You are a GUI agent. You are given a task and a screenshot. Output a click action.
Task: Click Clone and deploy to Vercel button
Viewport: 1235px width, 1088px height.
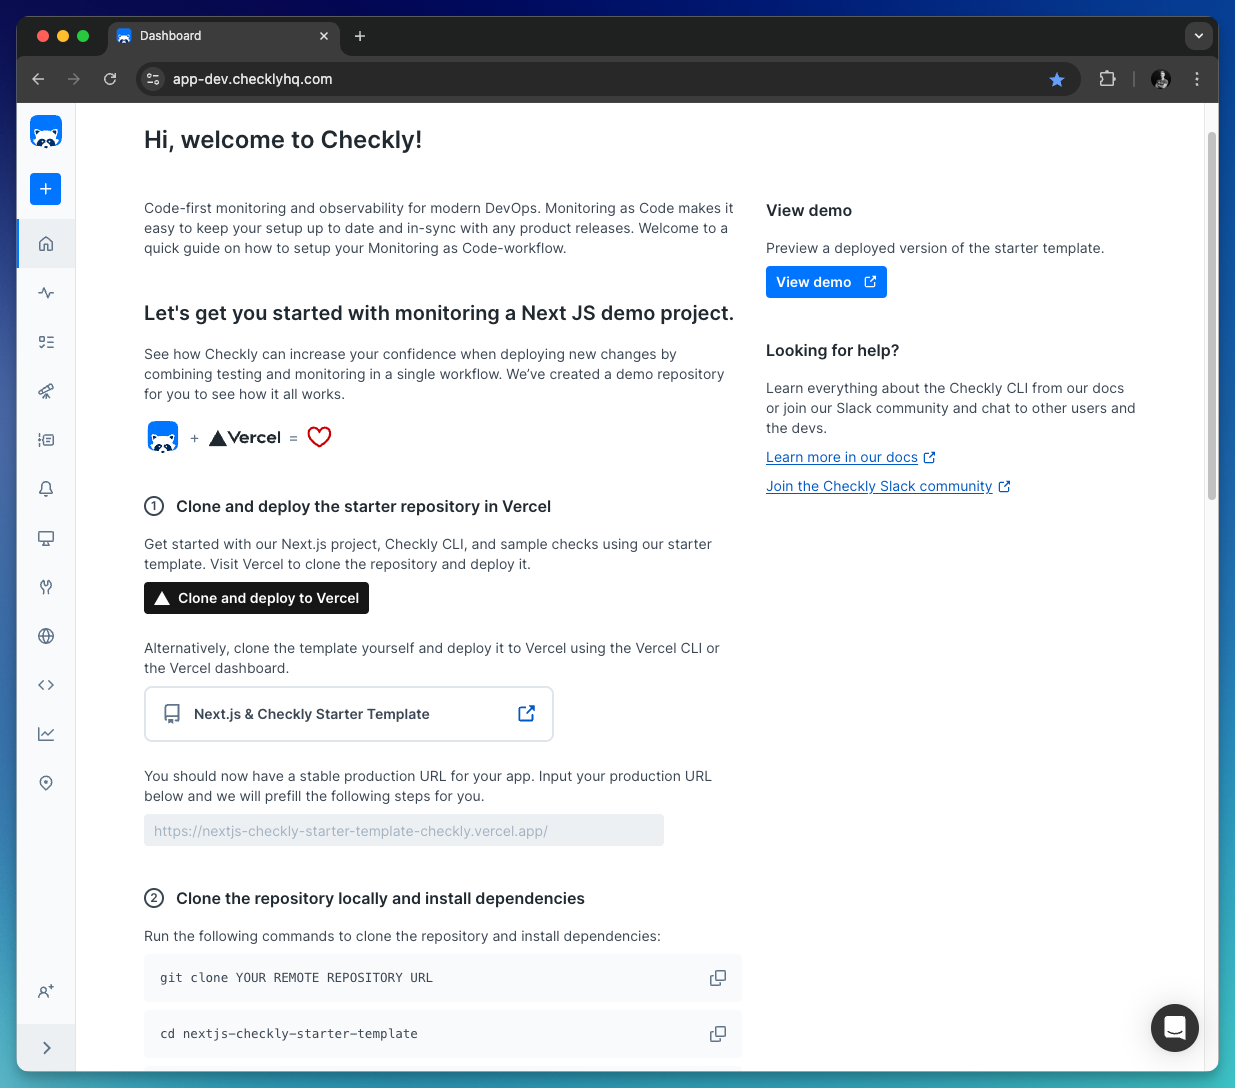256,598
